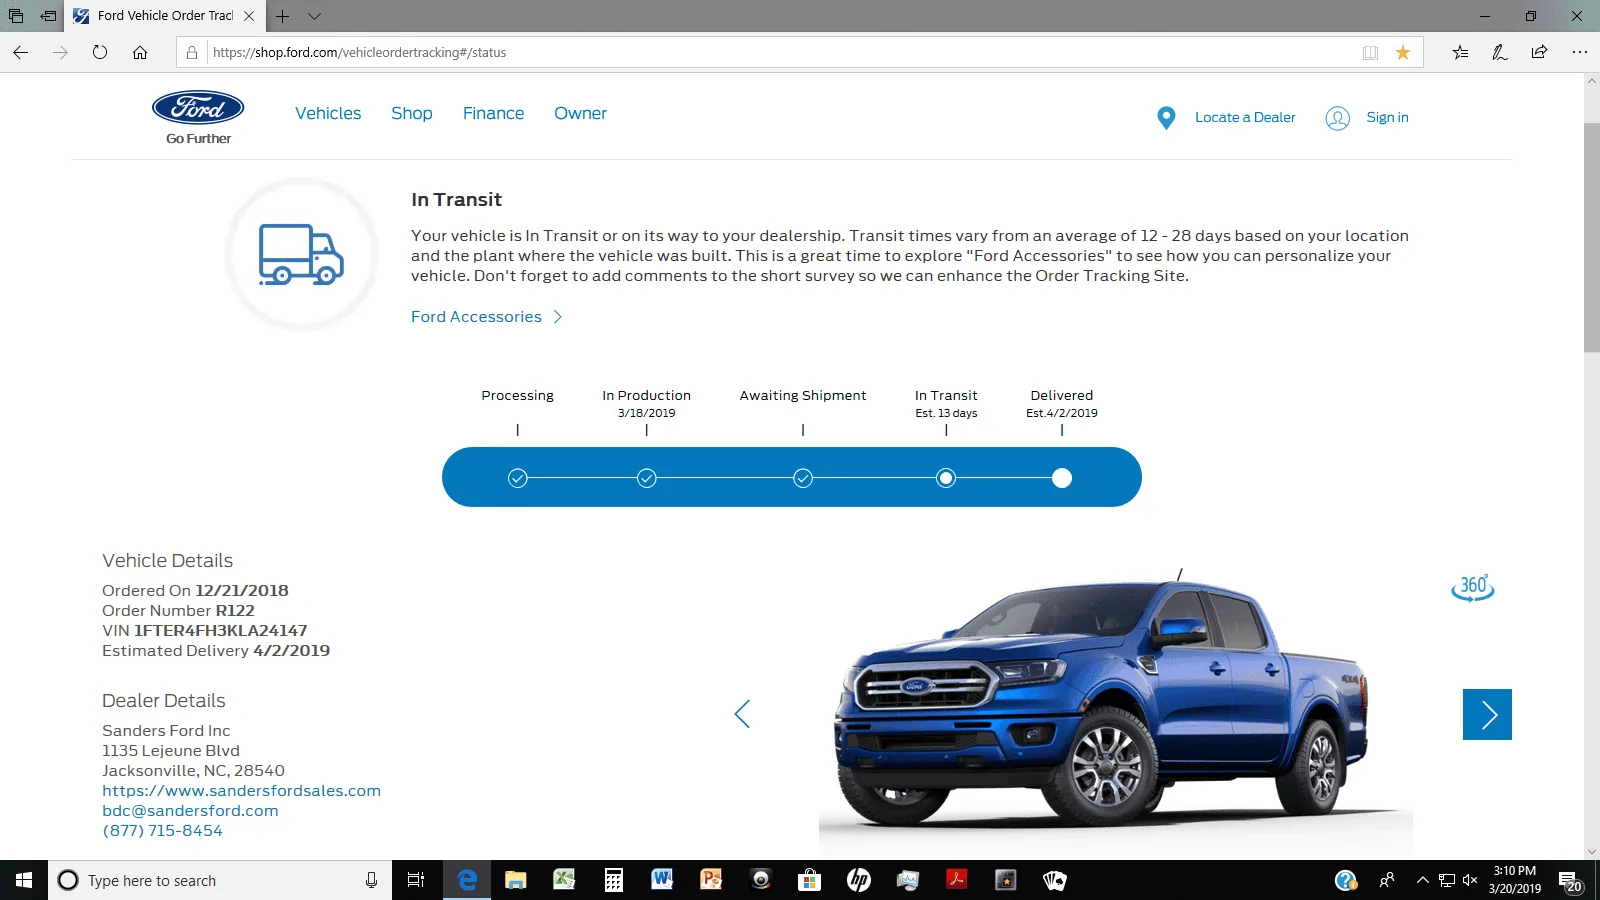
Task: Click the Add notes pen icon
Action: 1500,52
